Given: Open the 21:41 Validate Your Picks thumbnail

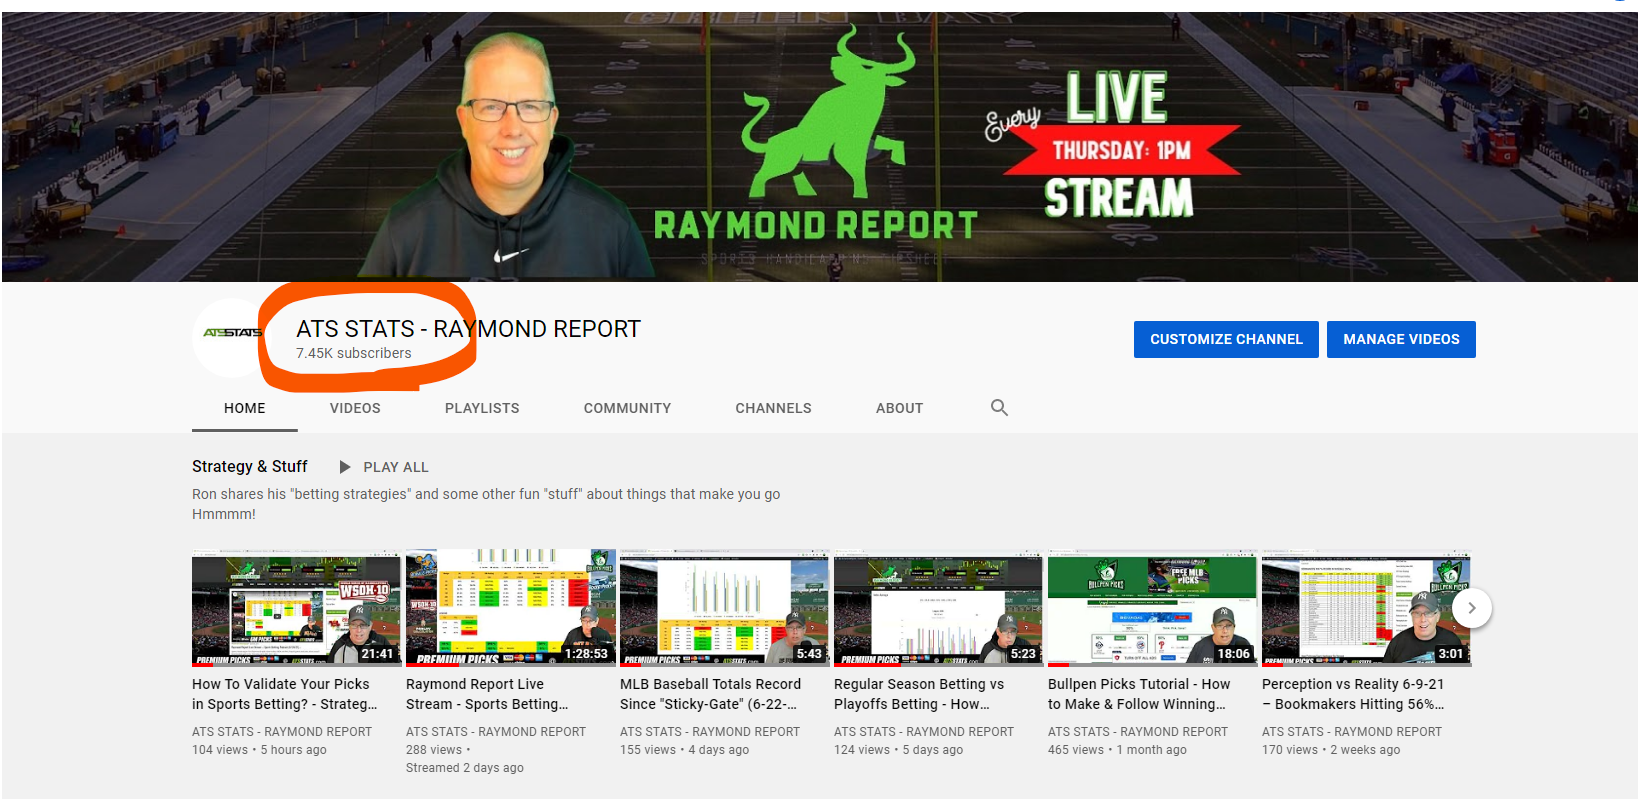Looking at the screenshot, I should [296, 607].
